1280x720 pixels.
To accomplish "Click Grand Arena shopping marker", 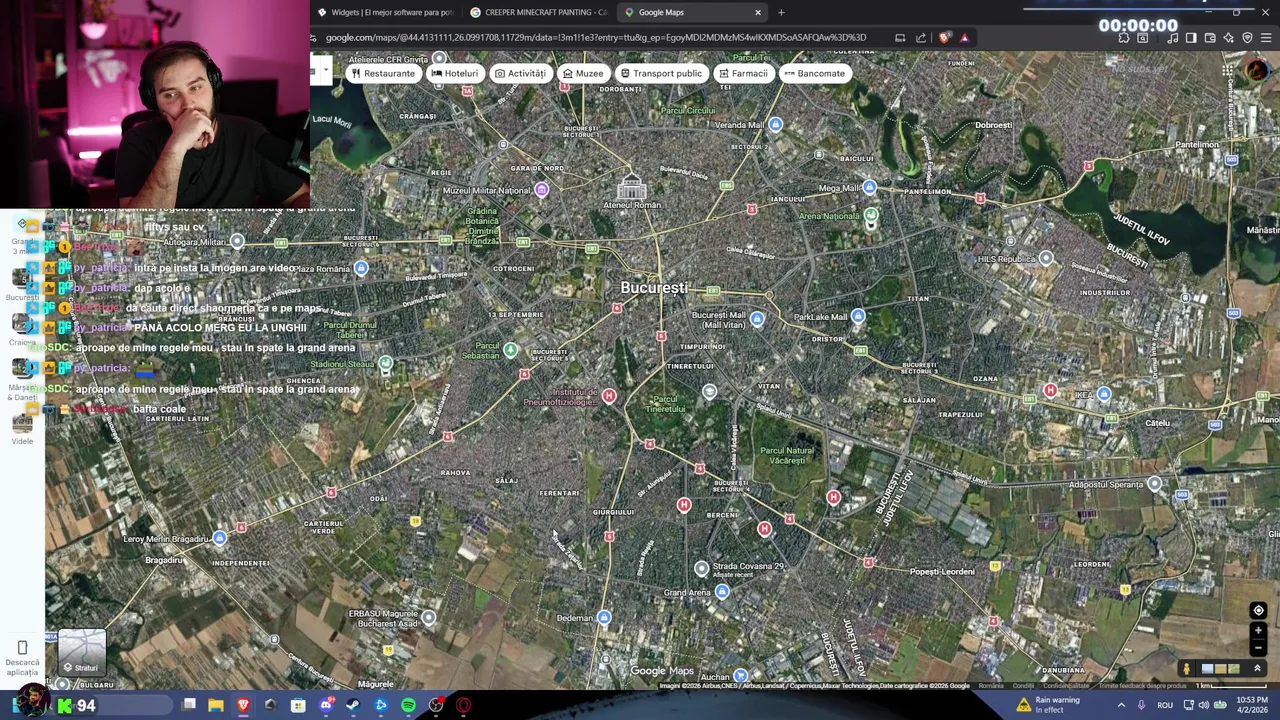I will (722, 592).
